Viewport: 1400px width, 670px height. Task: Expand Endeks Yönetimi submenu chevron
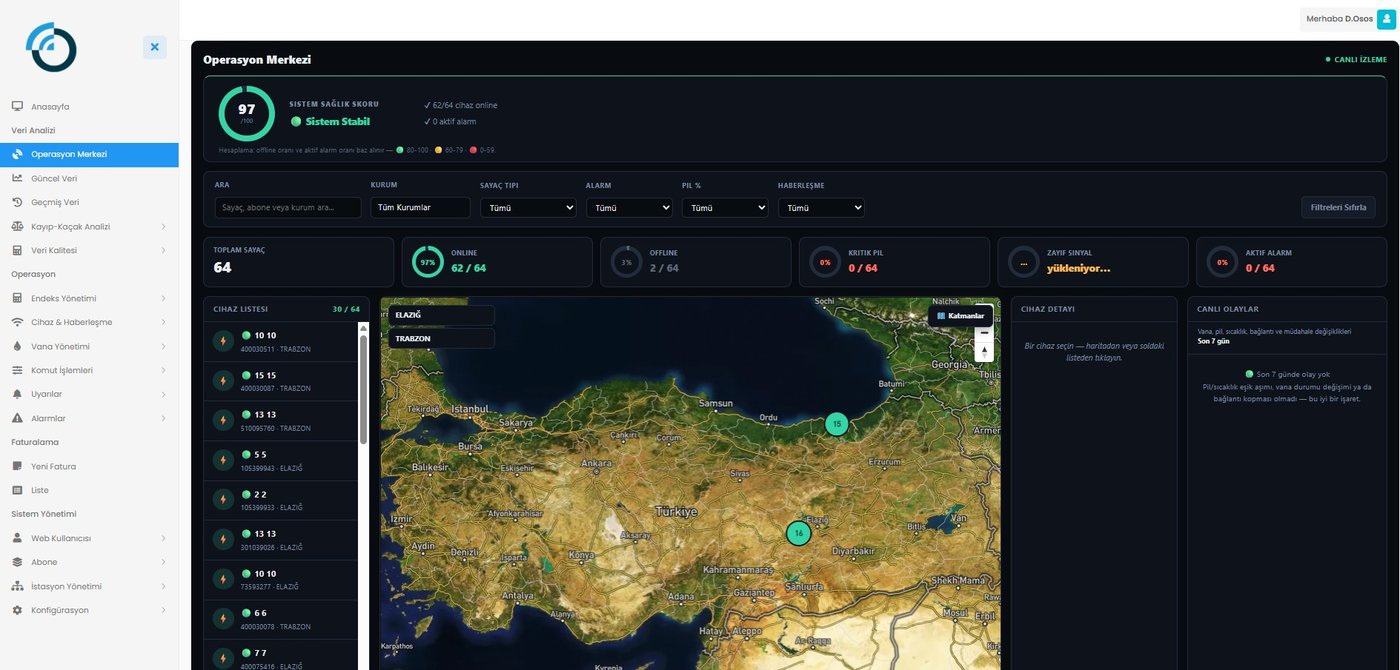click(x=163, y=298)
